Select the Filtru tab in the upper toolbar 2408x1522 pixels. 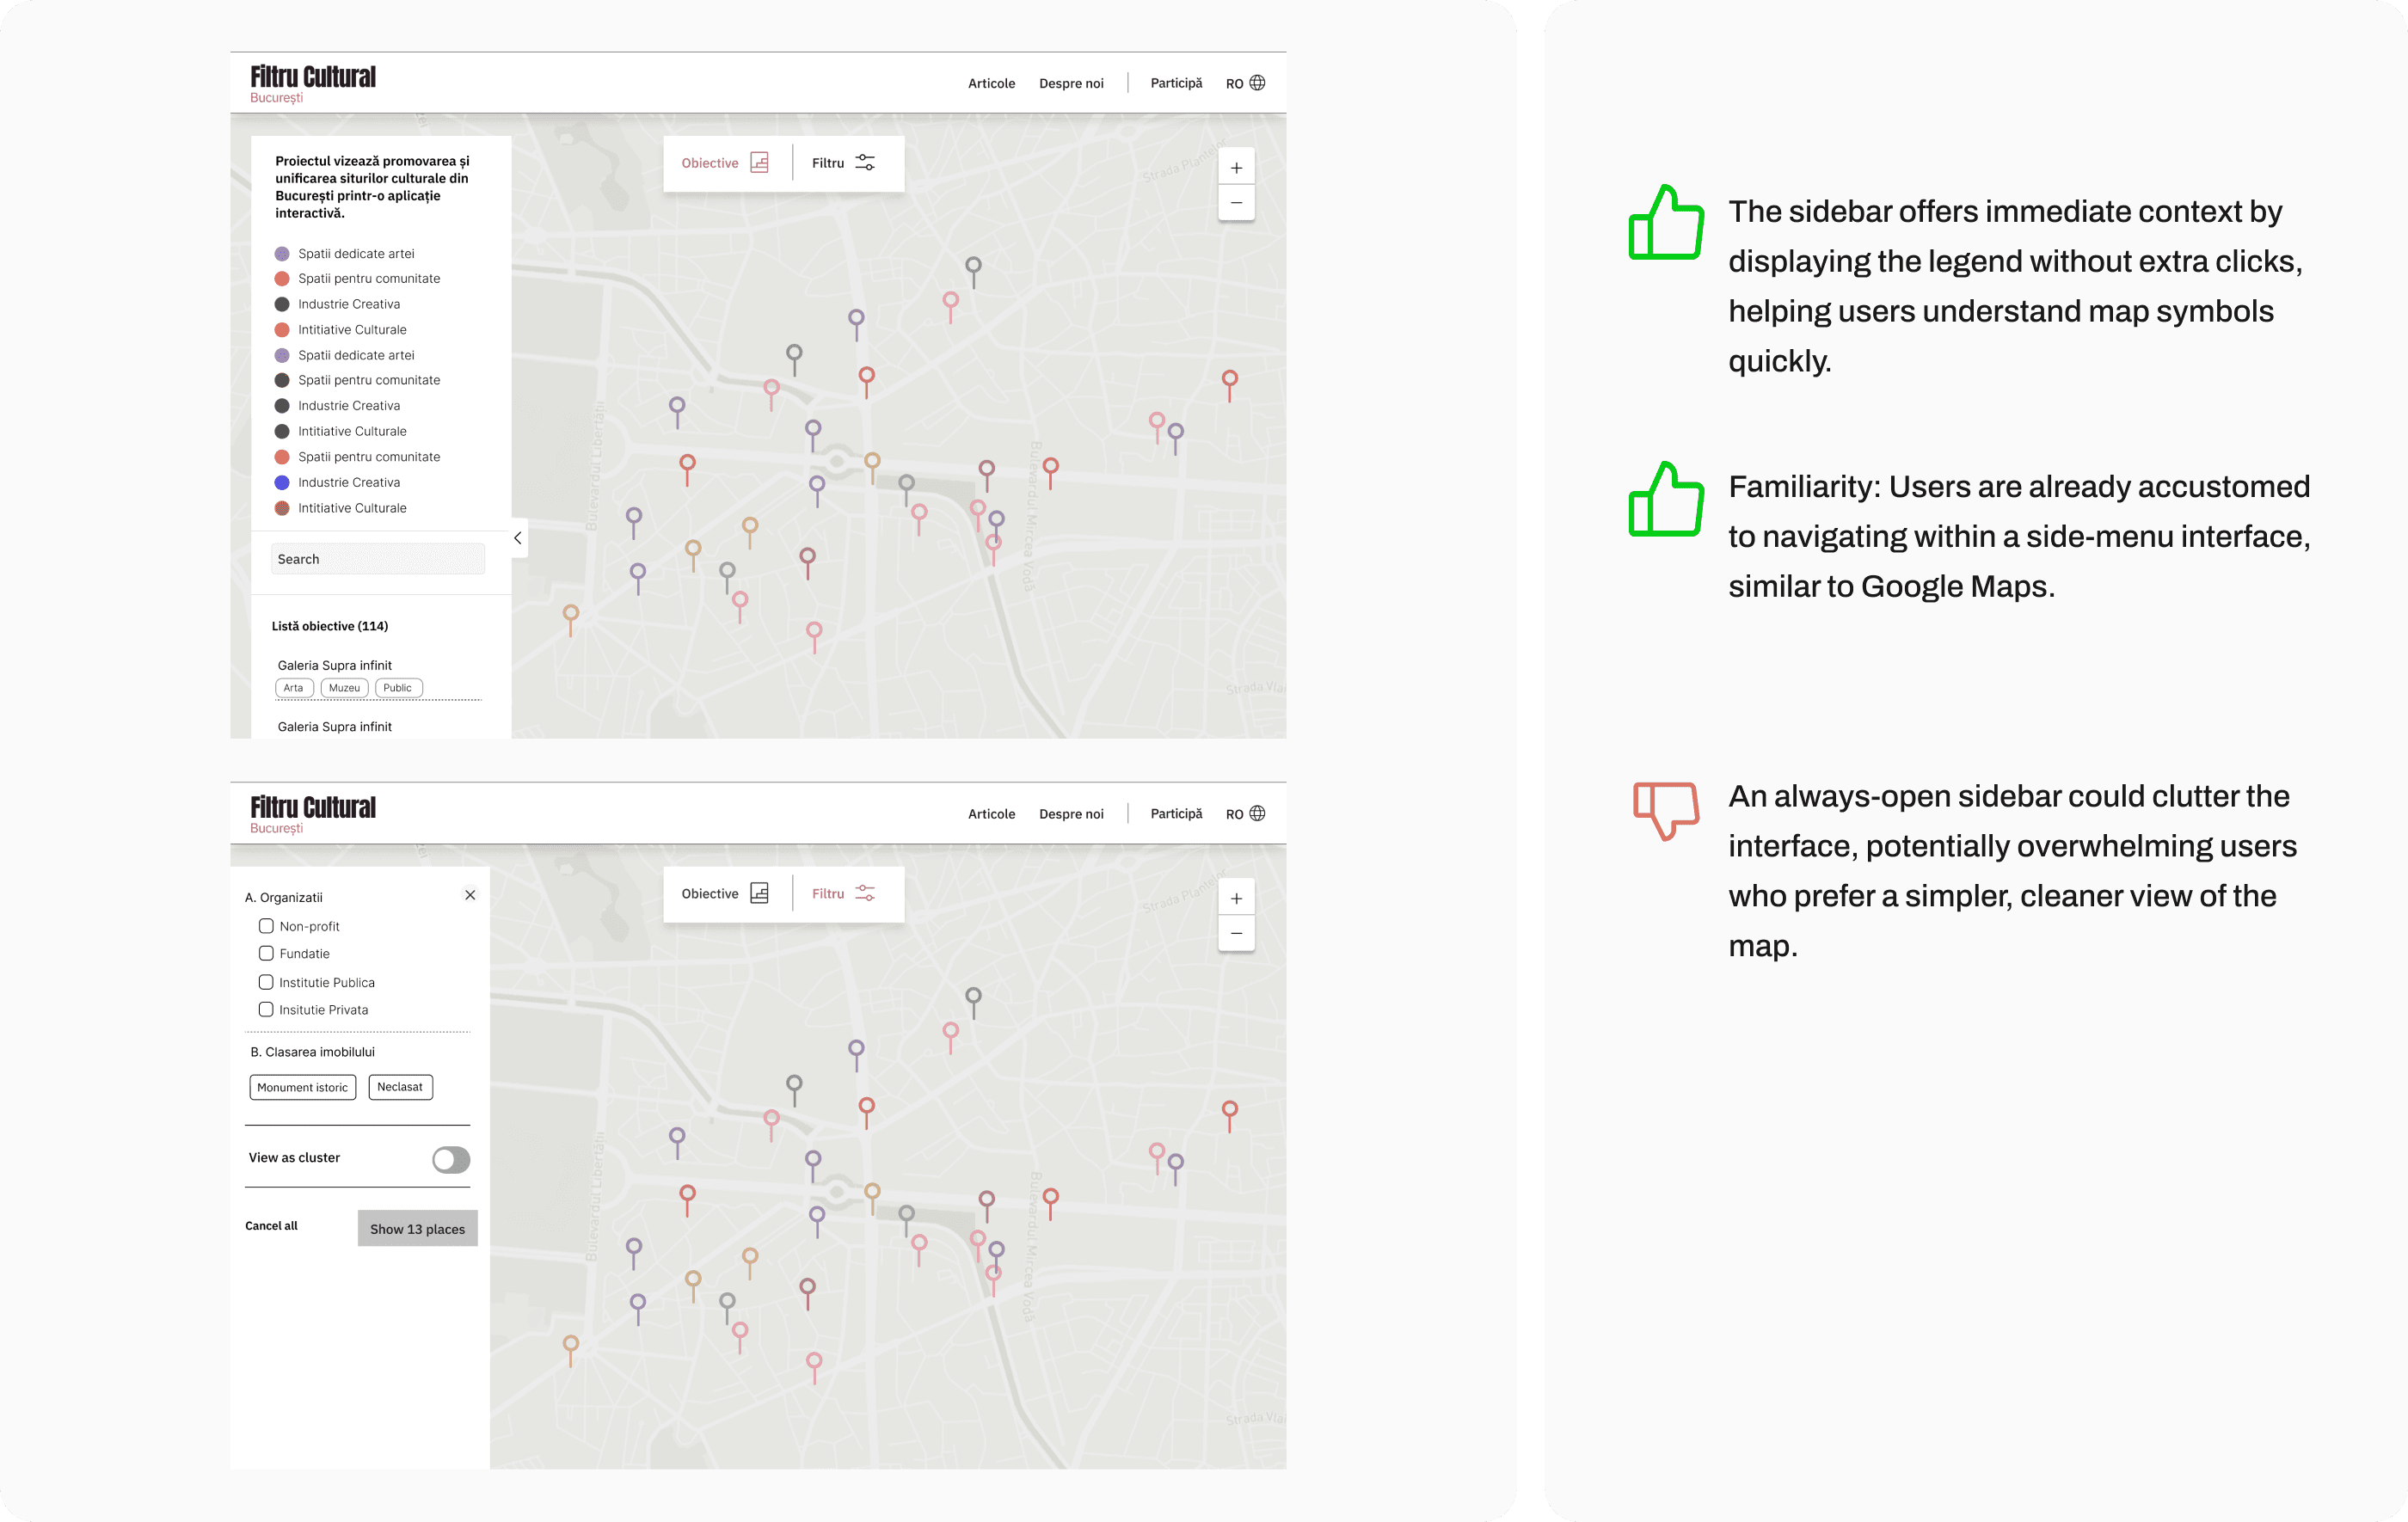[843, 163]
